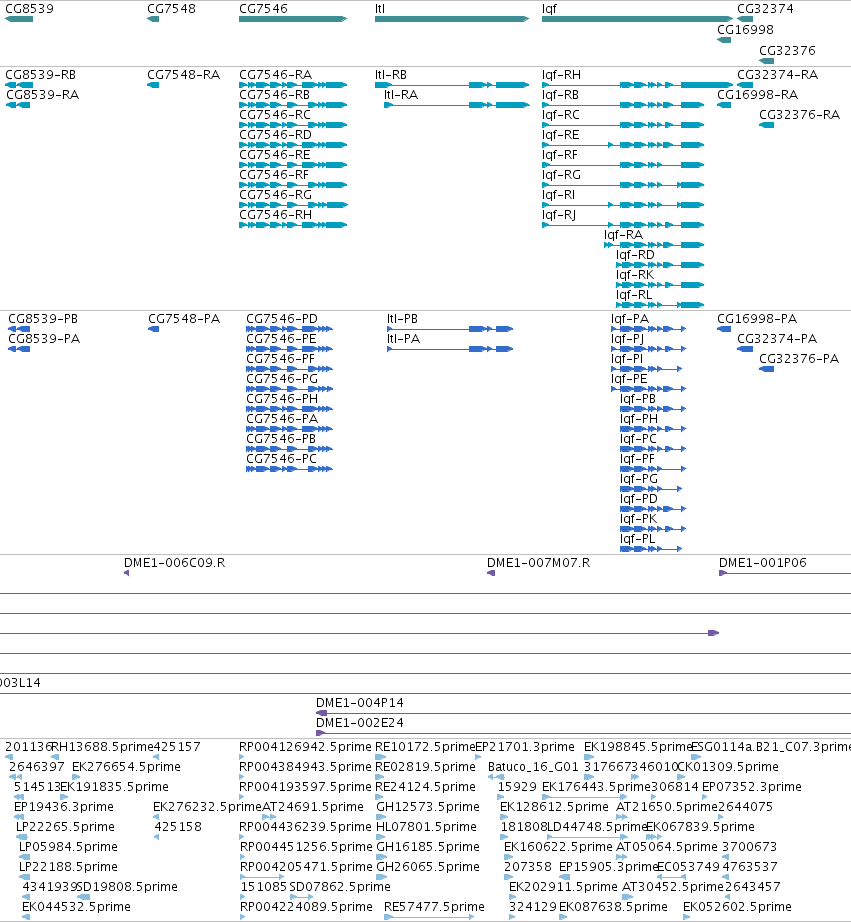Screen dimensions: 851x922
Task: Click transcript lqf-RL label
Action: click(634, 295)
